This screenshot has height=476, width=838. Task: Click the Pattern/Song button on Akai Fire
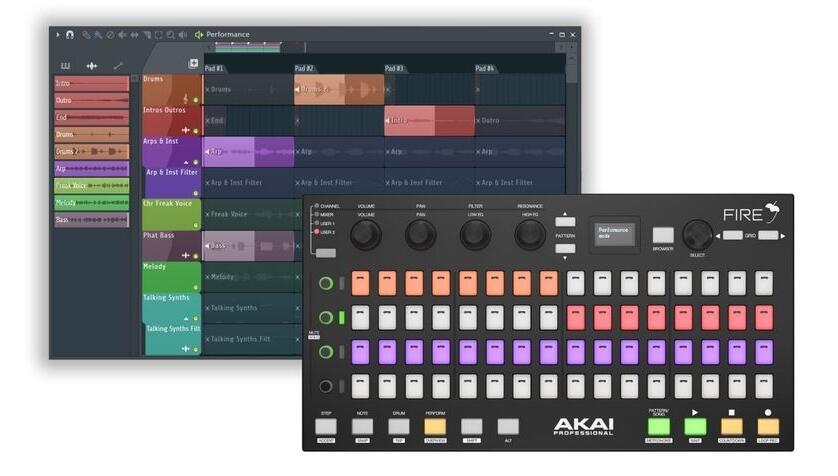click(x=658, y=426)
